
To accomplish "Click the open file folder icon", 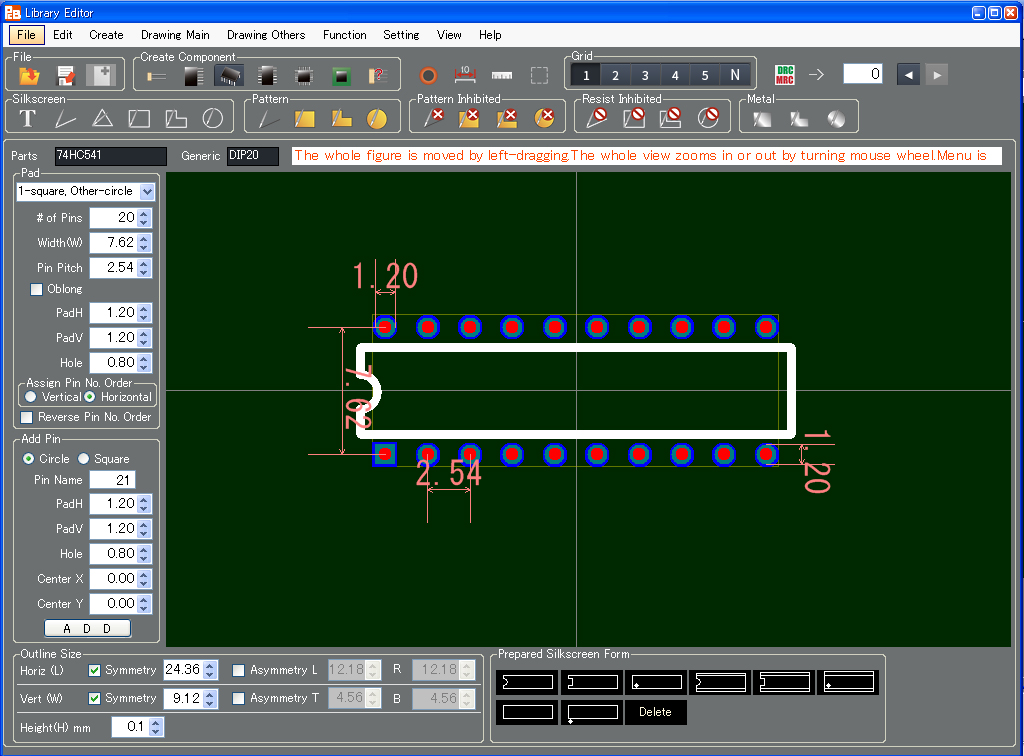I will pyautogui.click(x=29, y=76).
